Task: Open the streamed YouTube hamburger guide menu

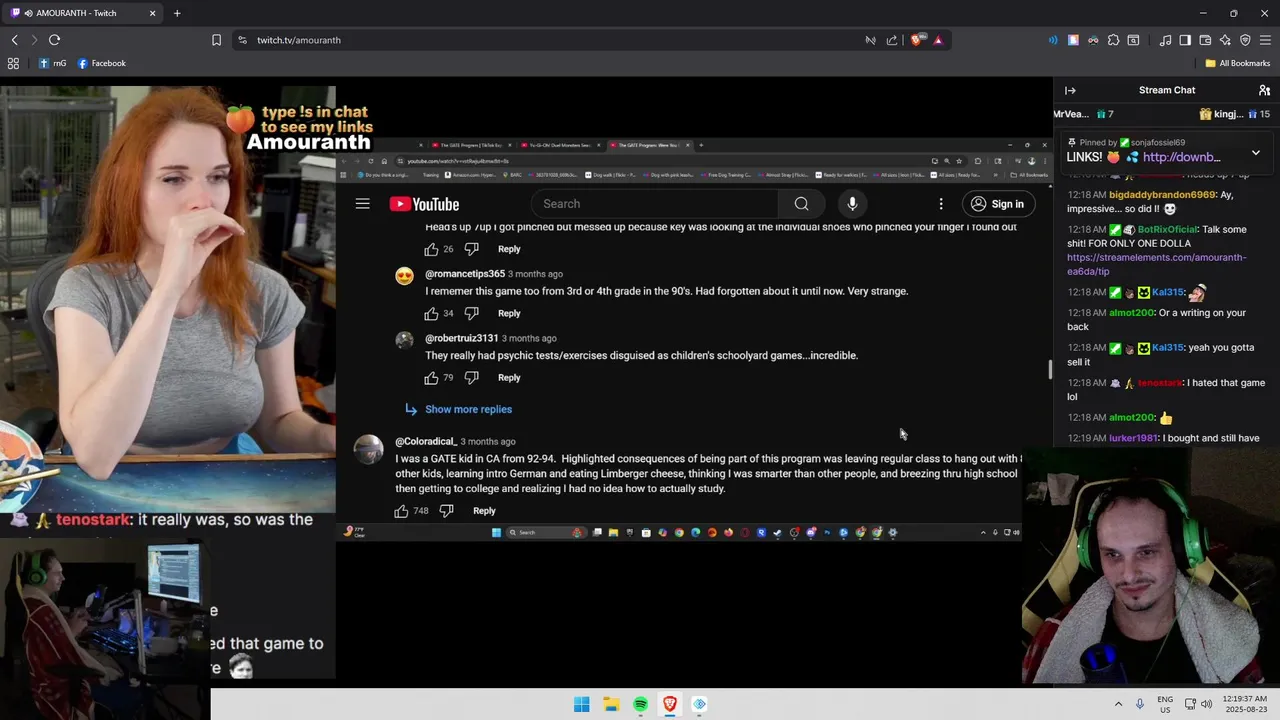Action: [x=363, y=204]
